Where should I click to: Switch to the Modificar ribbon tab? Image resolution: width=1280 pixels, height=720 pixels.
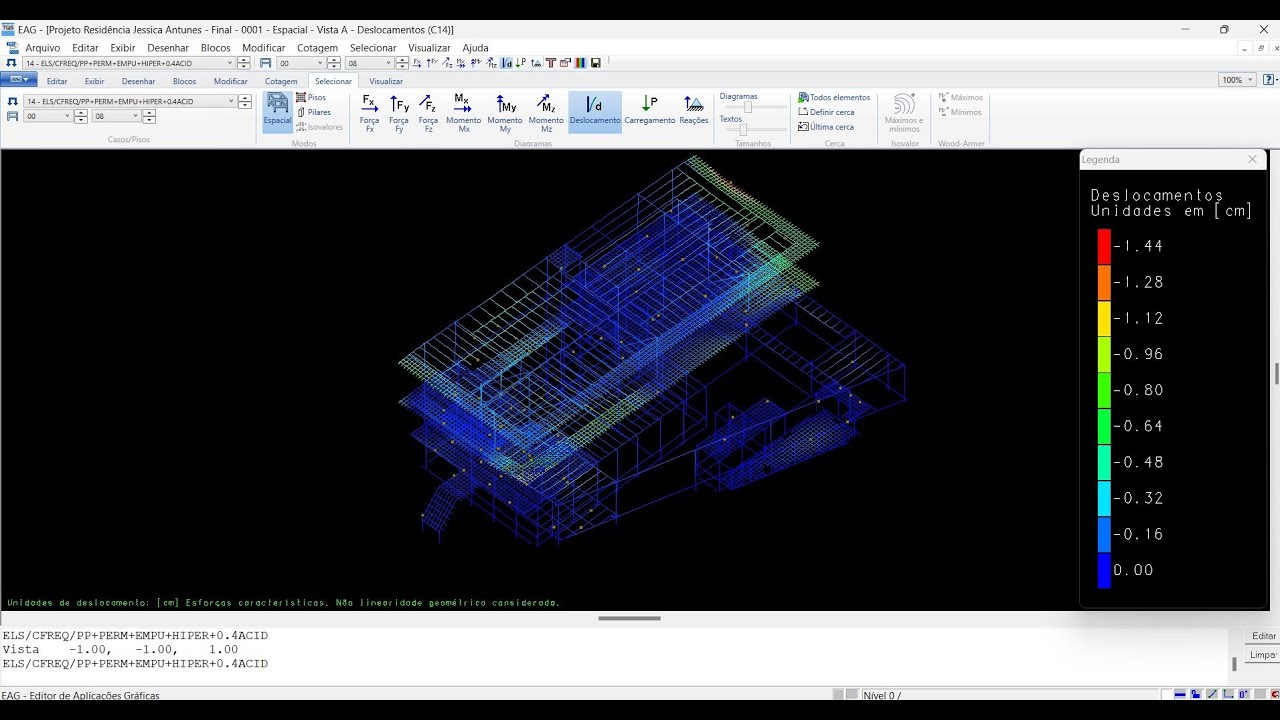pyautogui.click(x=230, y=81)
